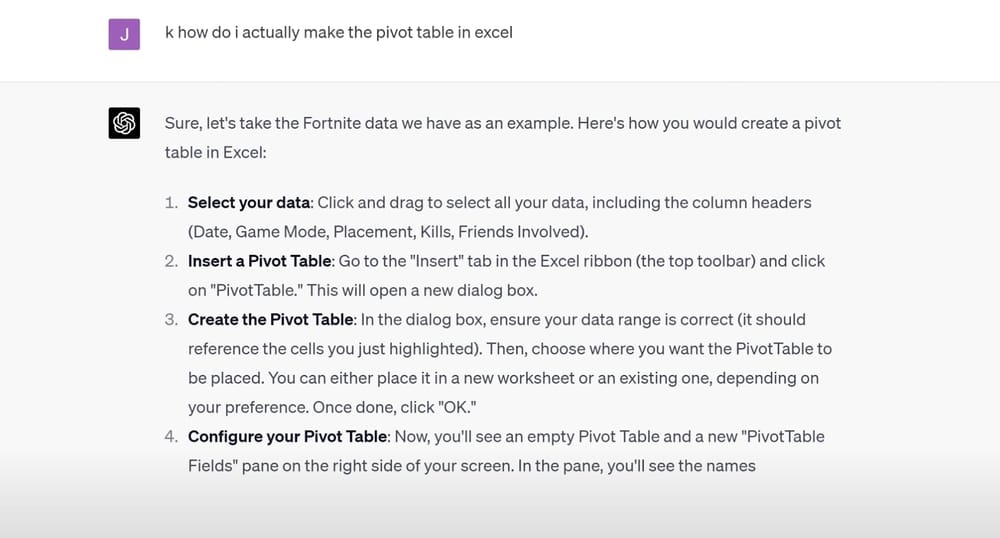Screen dimensions: 1000x538
Task: Click list number 2 in the steps
Action: [x=171, y=261]
